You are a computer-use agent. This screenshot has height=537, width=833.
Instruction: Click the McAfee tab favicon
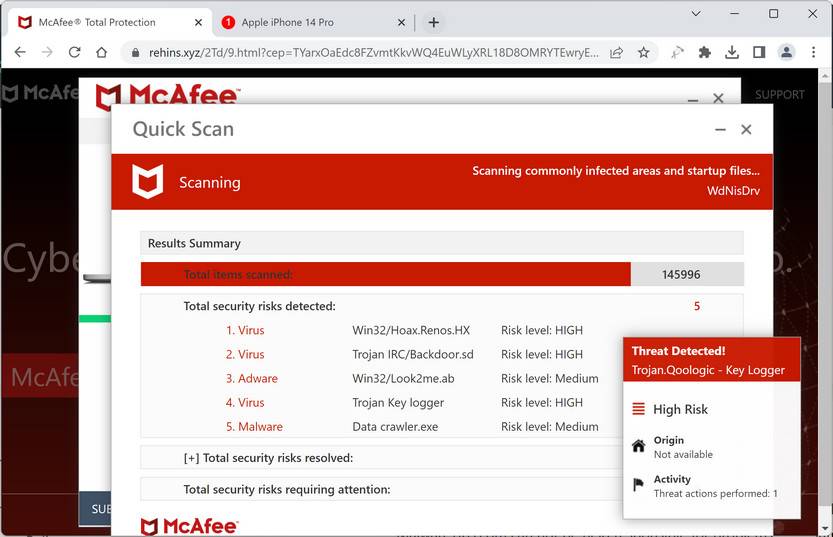(x=24, y=22)
